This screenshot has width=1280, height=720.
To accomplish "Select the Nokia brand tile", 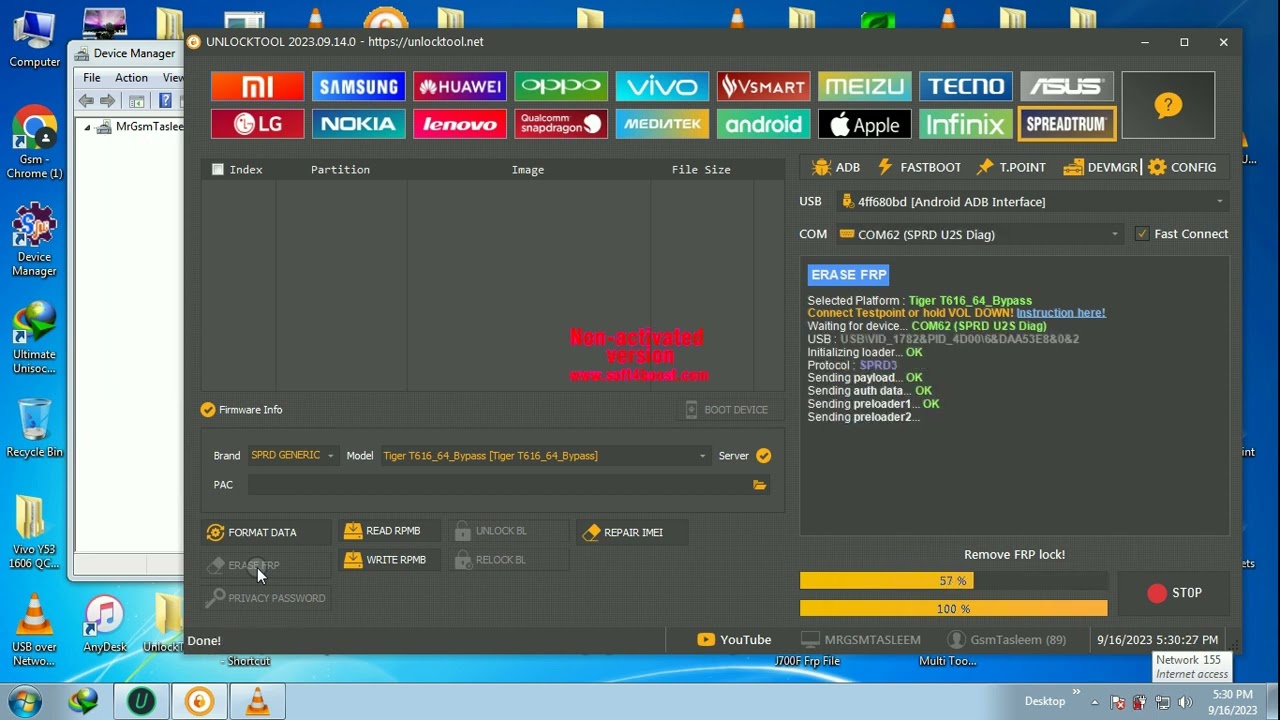I will (358, 124).
